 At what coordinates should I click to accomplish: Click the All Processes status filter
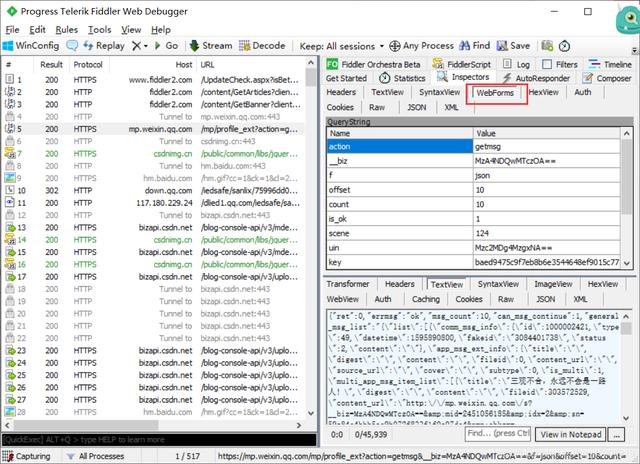[x=96, y=456]
